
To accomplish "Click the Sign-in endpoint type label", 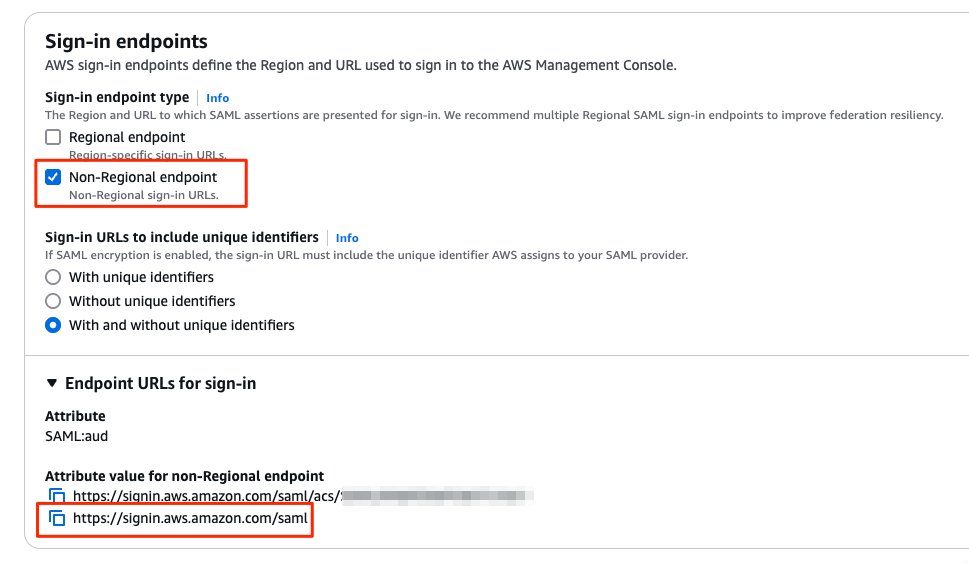I will (x=117, y=97).
